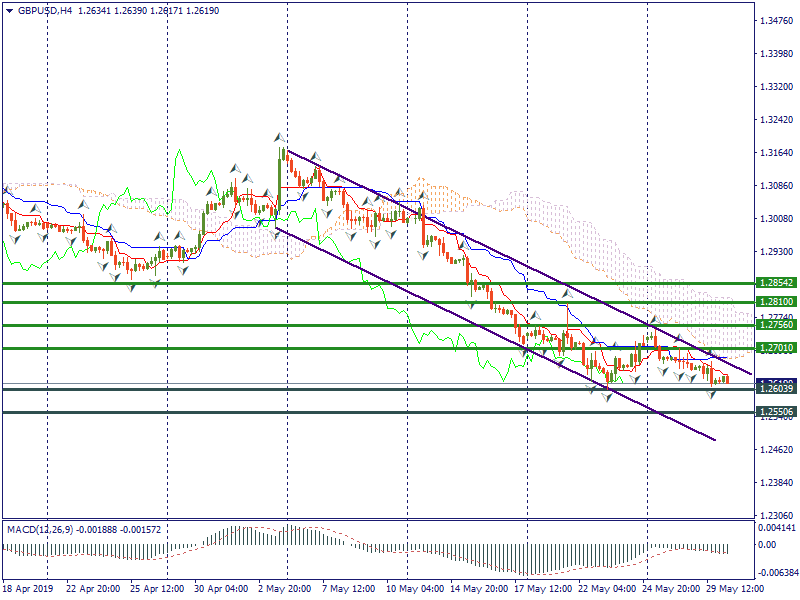Image resolution: width=800 pixels, height=600 pixels.
Task: Click the 1.27010 green level tag
Action: pos(775,348)
